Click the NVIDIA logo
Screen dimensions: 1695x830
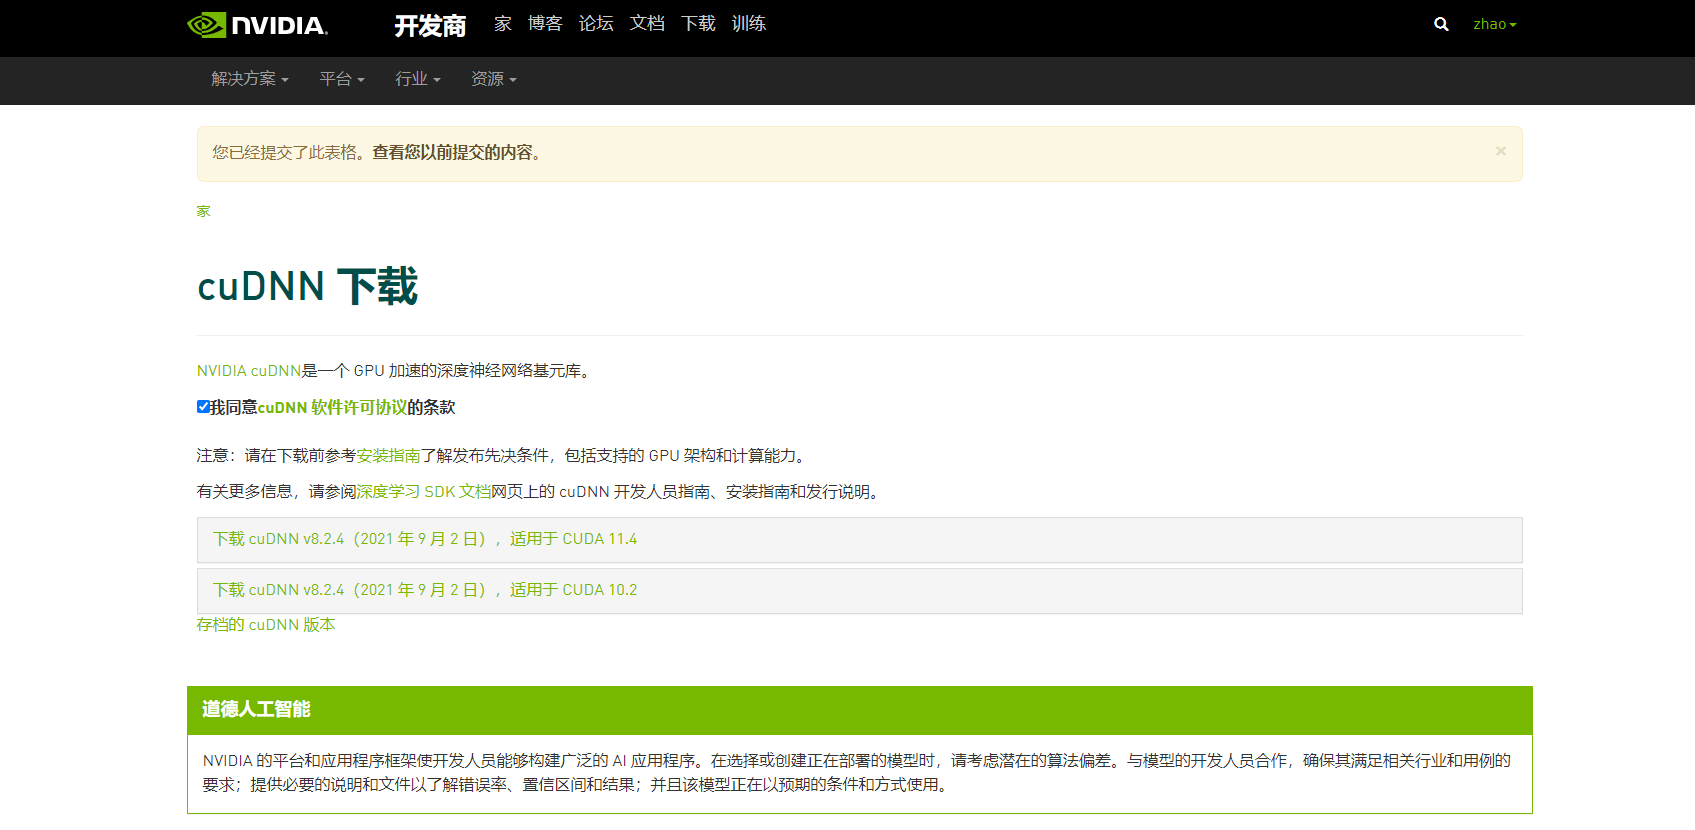point(257,25)
